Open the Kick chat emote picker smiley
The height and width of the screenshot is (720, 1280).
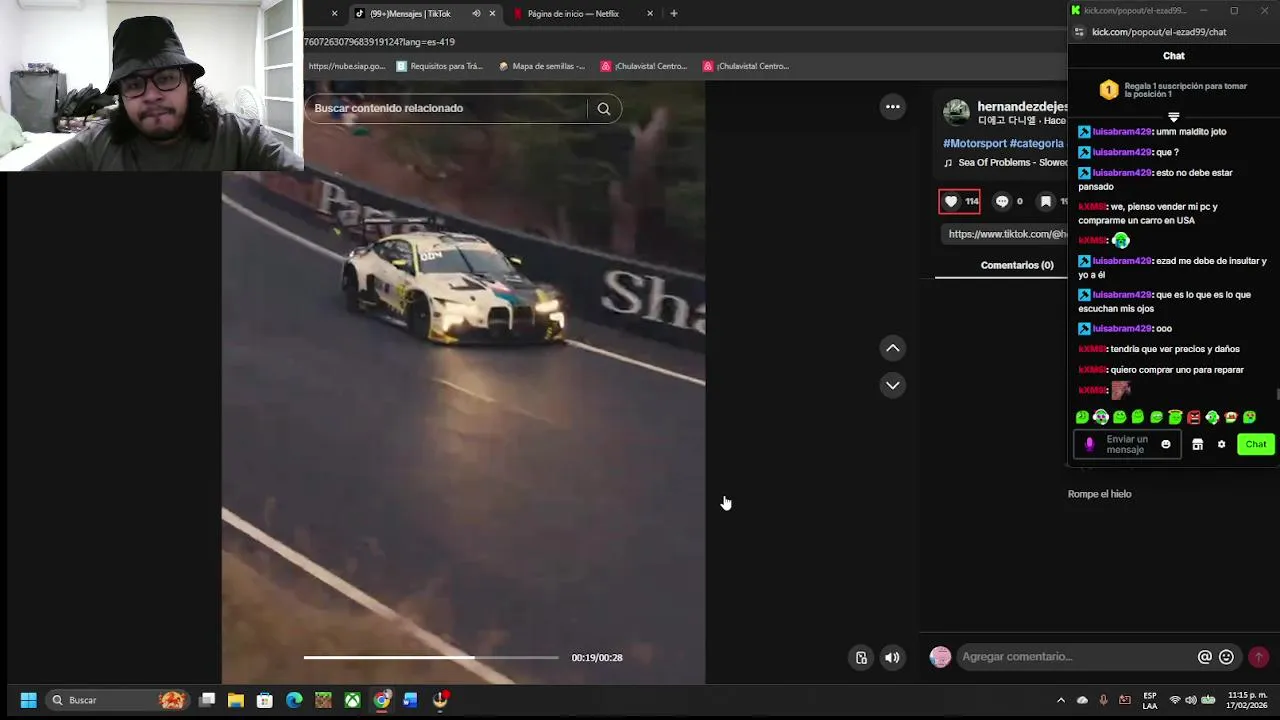[x=1166, y=445]
